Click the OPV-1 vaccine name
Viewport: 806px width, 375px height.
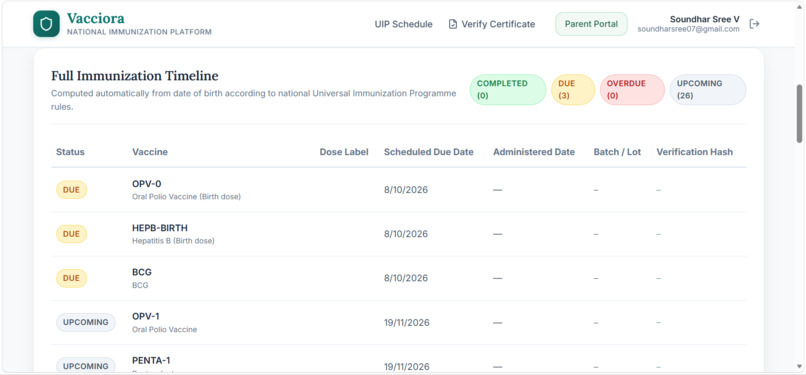click(145, 316)
